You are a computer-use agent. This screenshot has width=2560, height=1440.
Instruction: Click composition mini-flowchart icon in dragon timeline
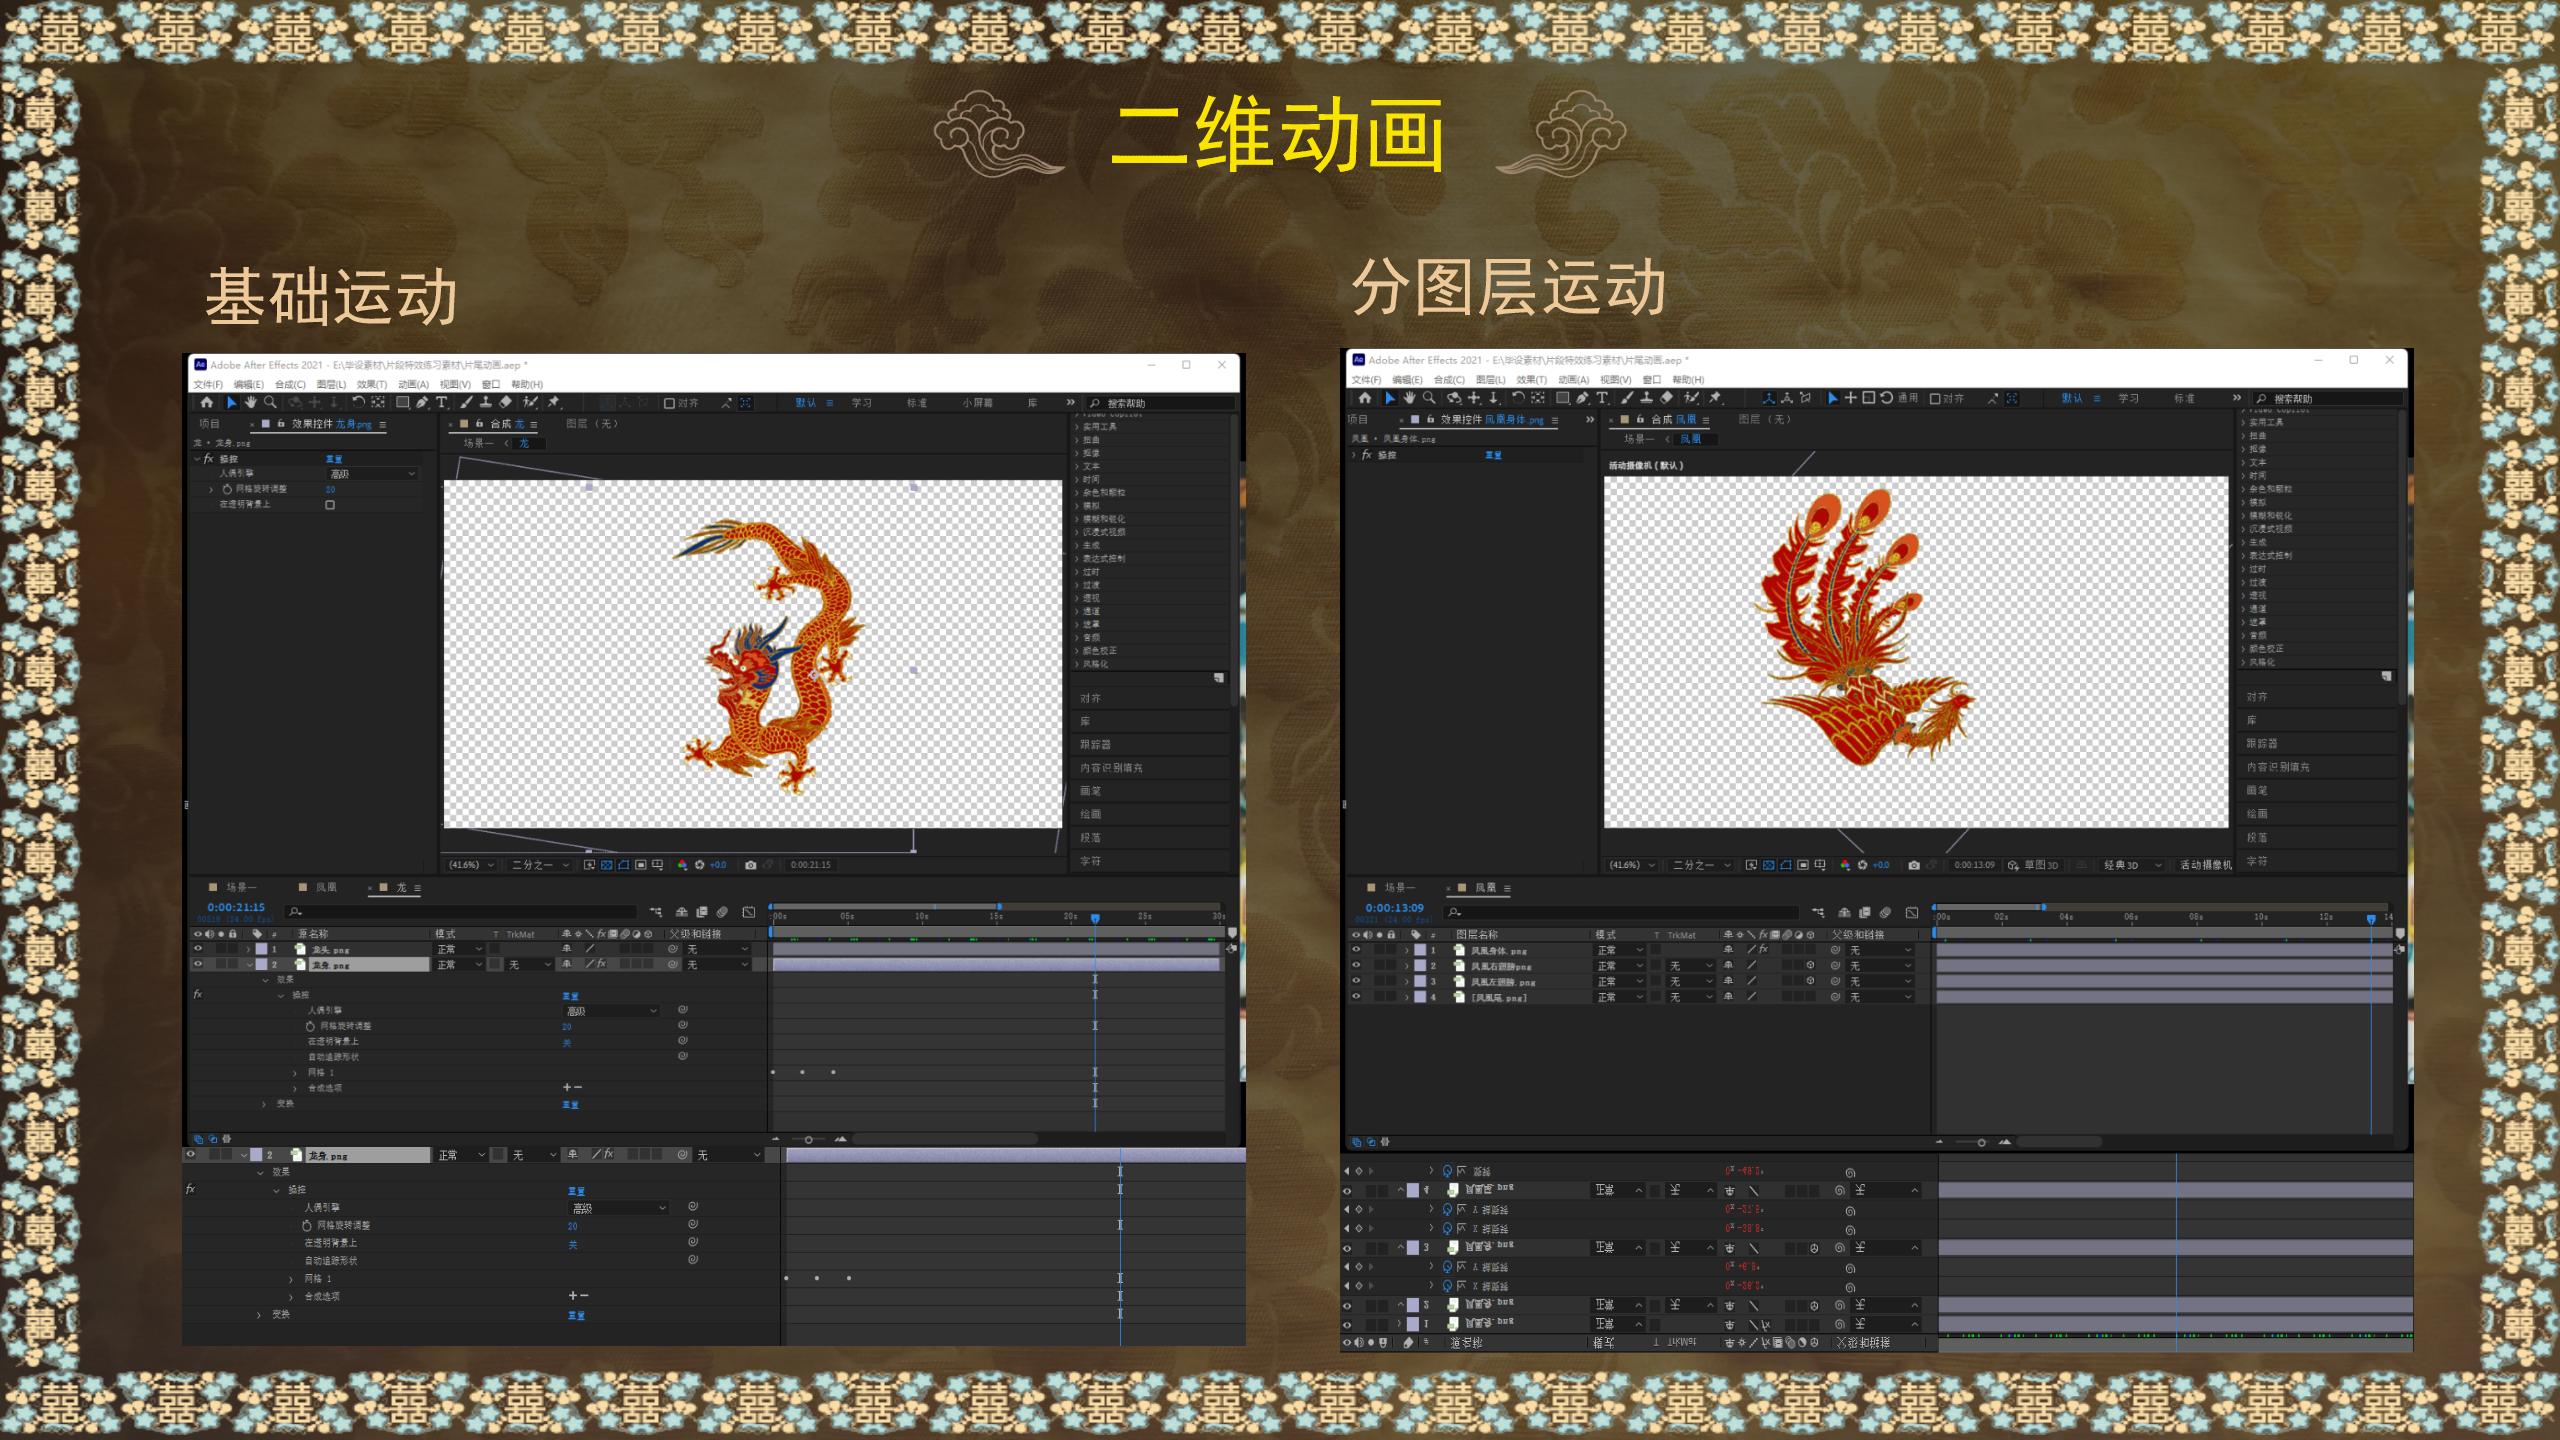tap(656, 912)
